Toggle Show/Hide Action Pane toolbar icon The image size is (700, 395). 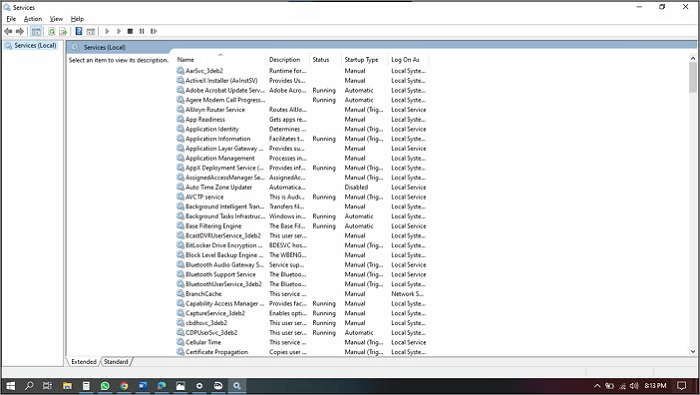pos(91,31)
